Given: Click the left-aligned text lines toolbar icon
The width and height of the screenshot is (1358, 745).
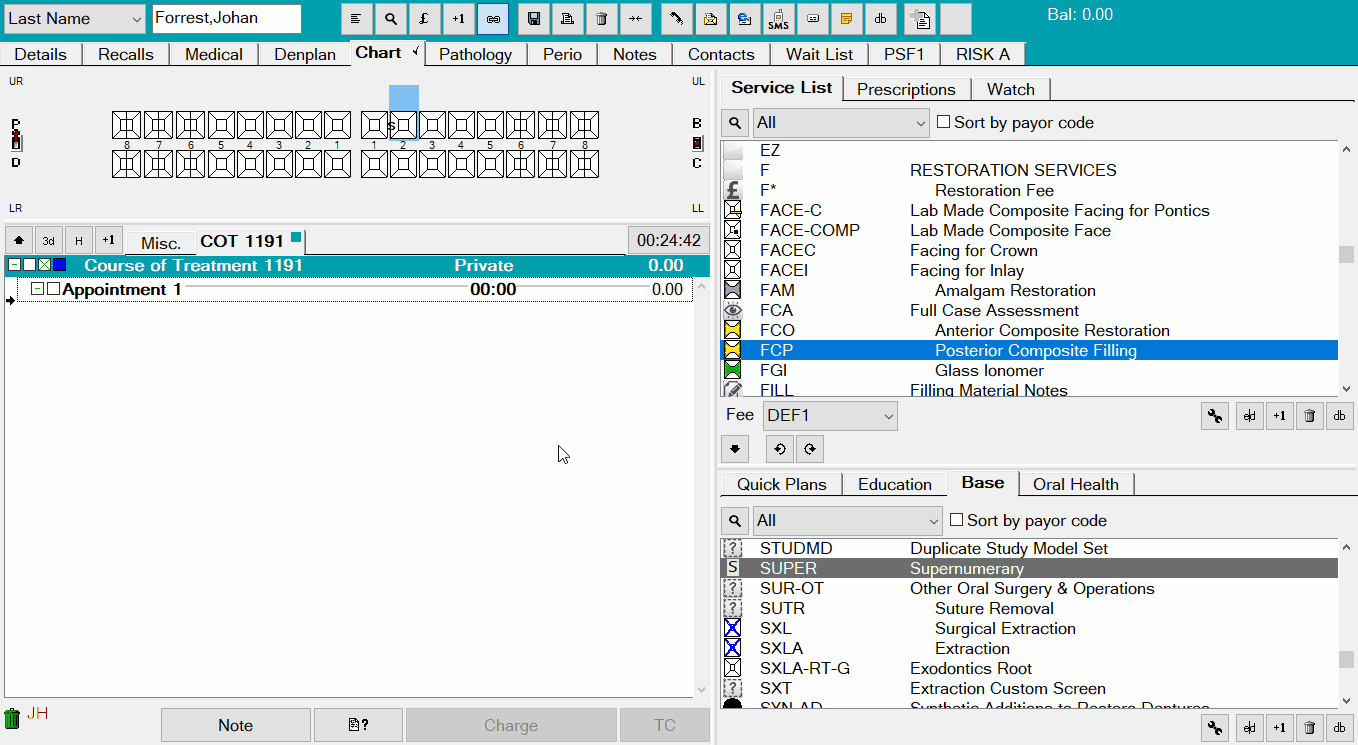Looking at the screenshot, I should tap(357, 19).
